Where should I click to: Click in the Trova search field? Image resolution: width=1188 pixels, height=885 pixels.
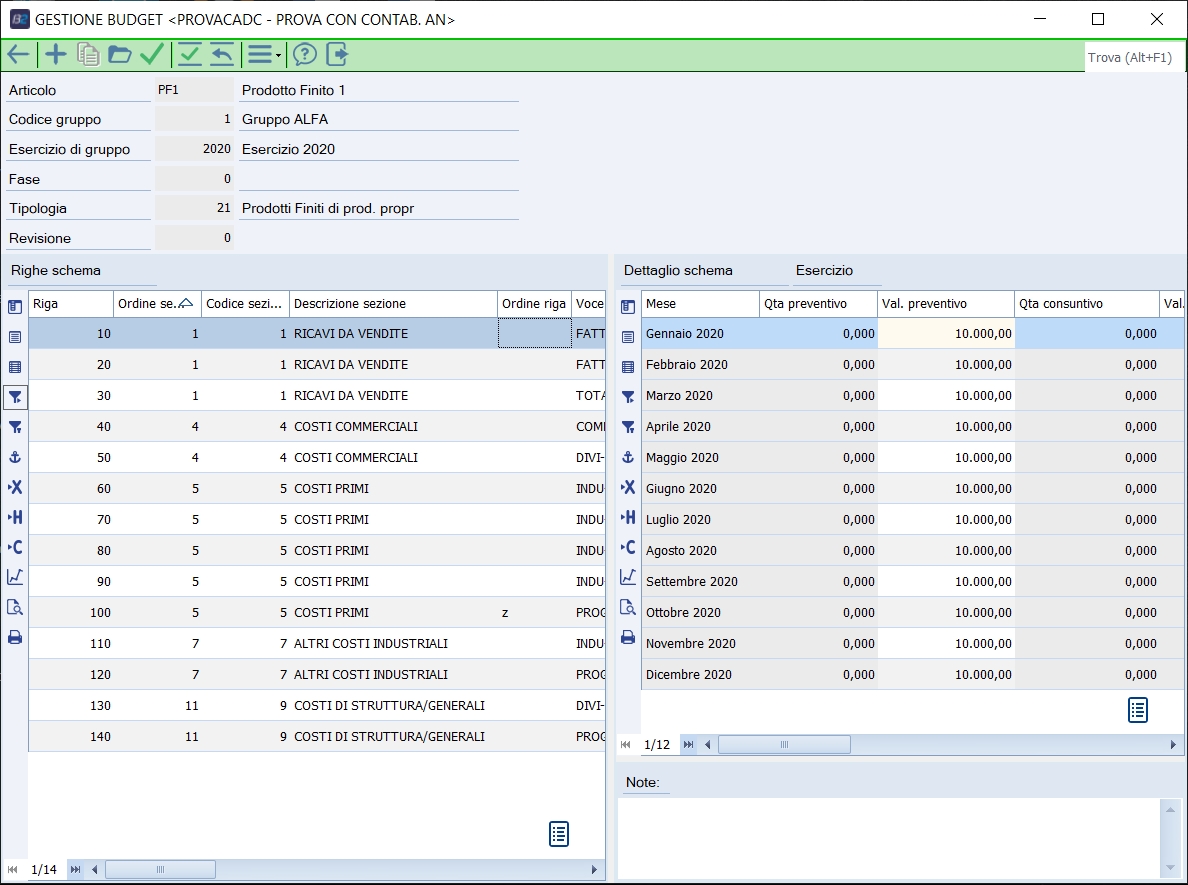[x=1130, y=57]
